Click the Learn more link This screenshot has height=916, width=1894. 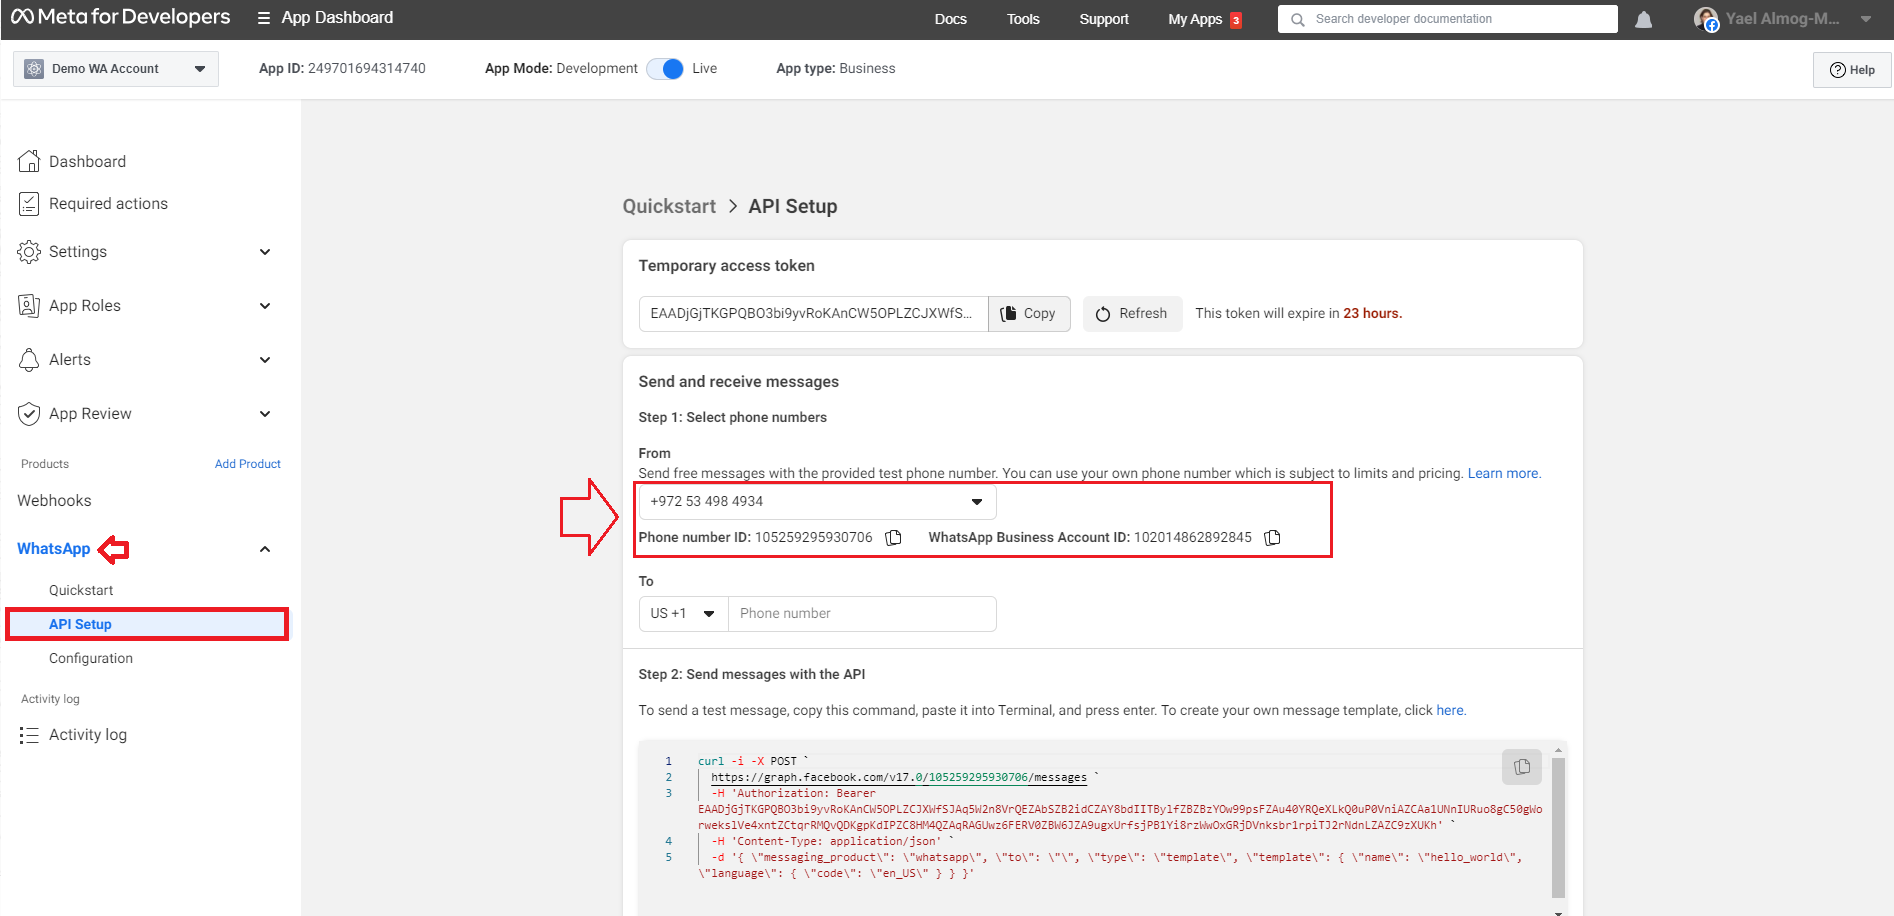click(x=1504, y=474)
